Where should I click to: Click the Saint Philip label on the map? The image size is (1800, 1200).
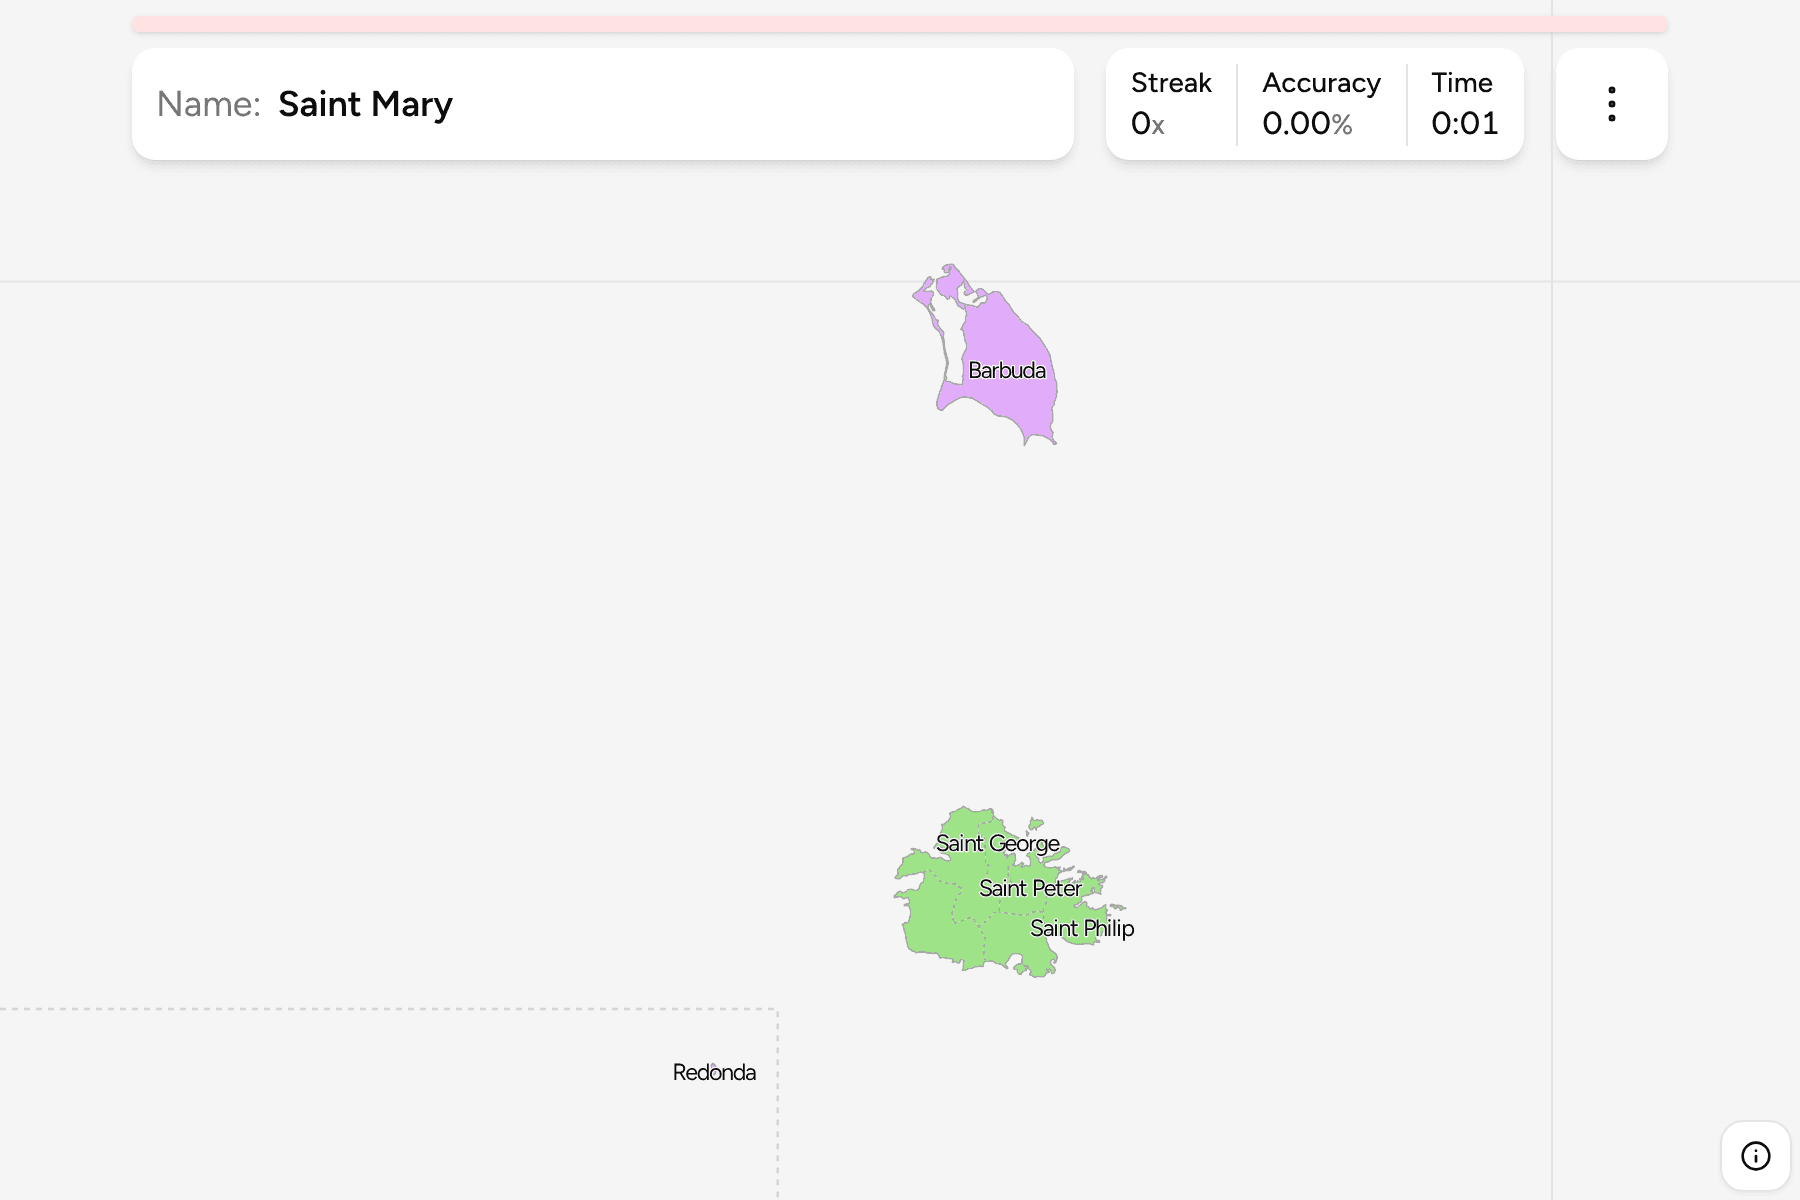(x=1082, y=928)
